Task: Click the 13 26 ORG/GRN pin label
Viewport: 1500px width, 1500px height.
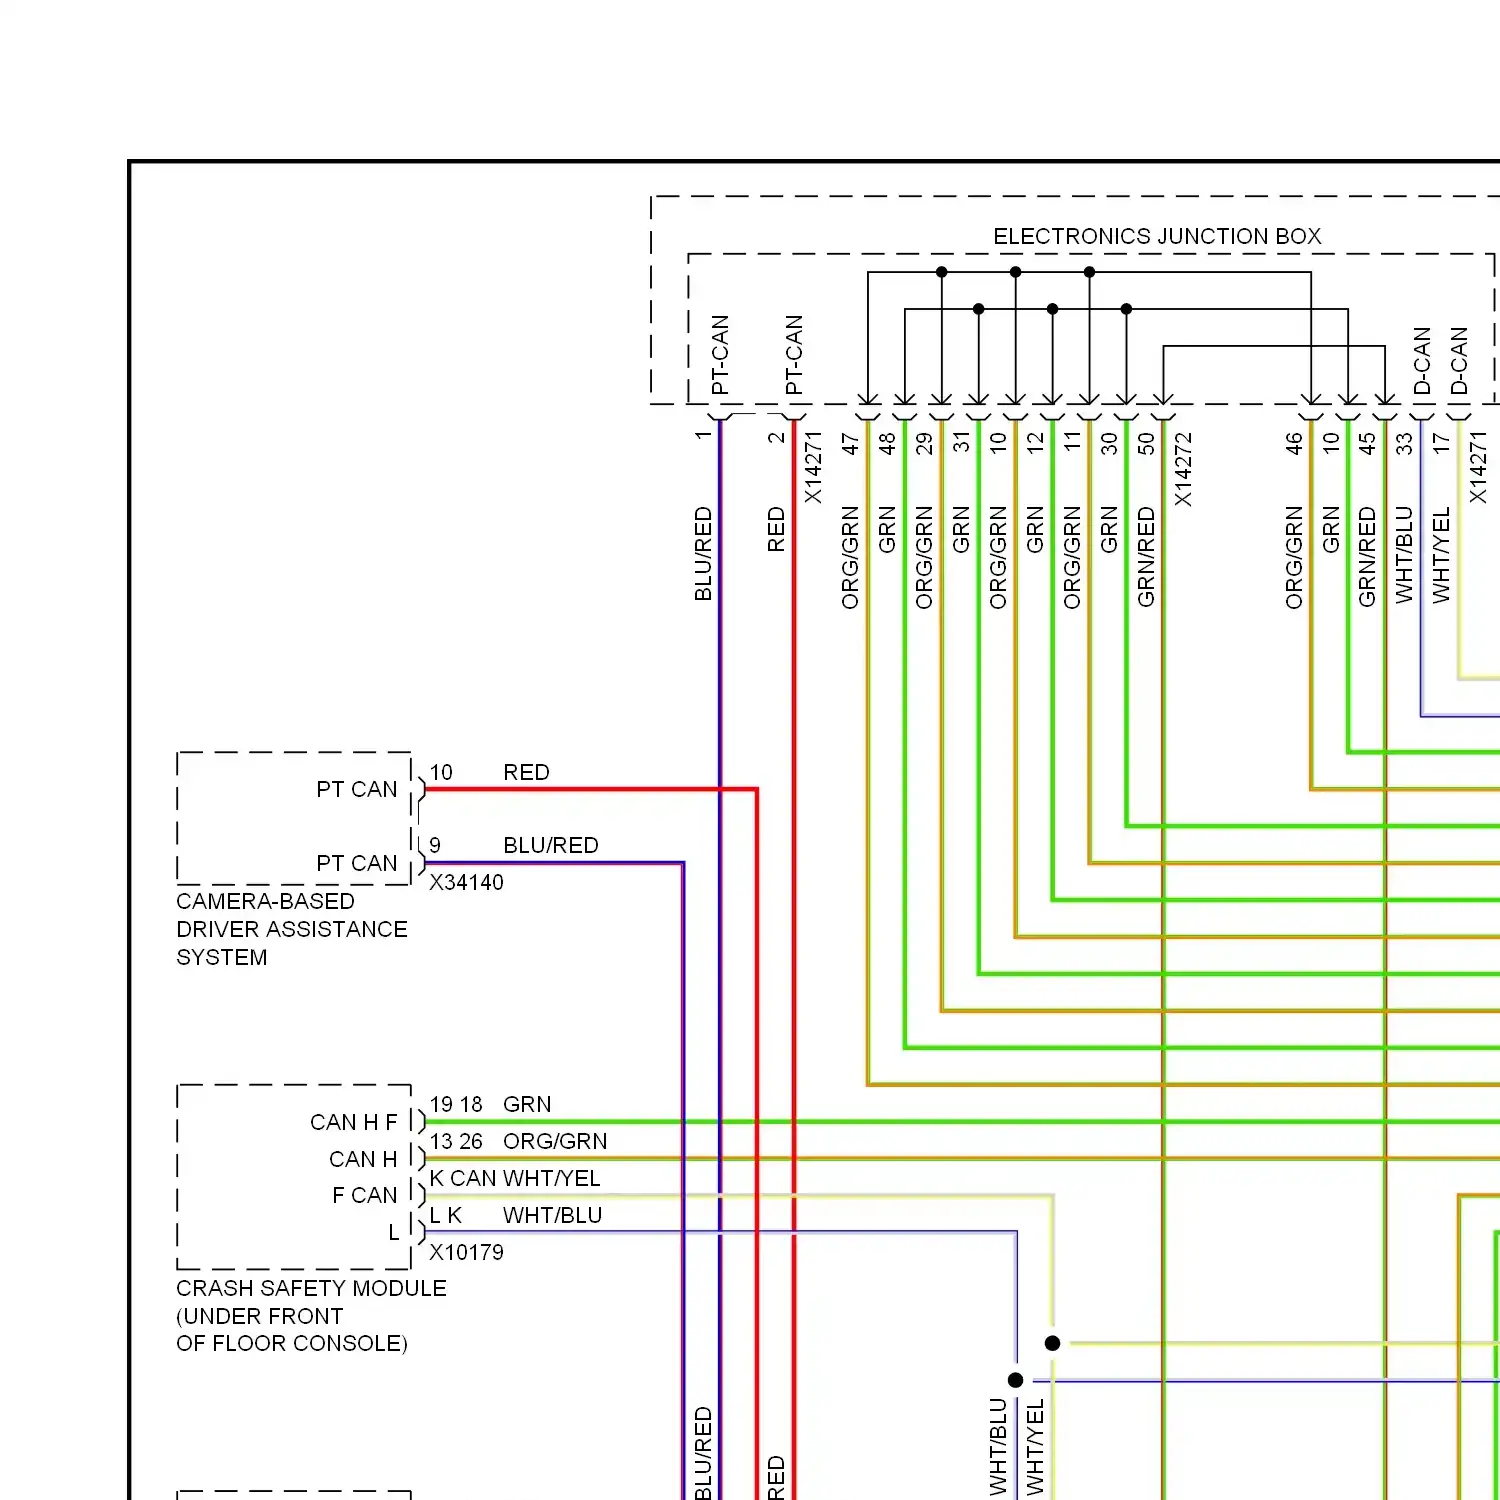Action: pyautogui.click(x=518, y=1141)
